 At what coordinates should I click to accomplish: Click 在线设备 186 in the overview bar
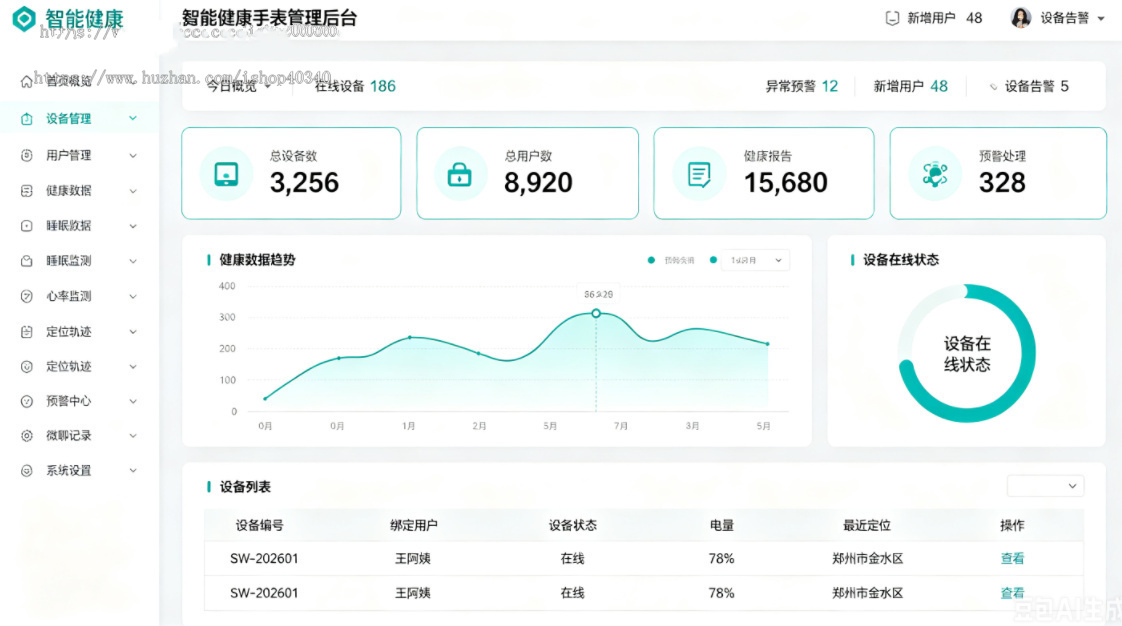355,86
